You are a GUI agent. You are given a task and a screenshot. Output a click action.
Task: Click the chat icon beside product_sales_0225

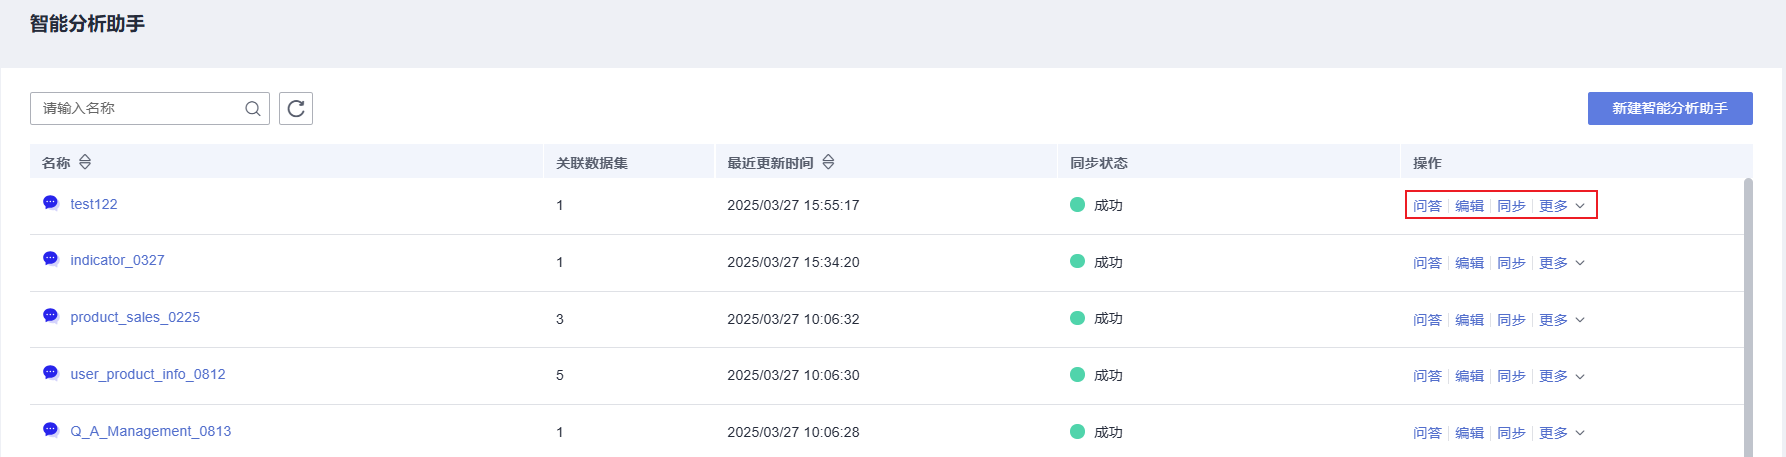click(51, 316)
